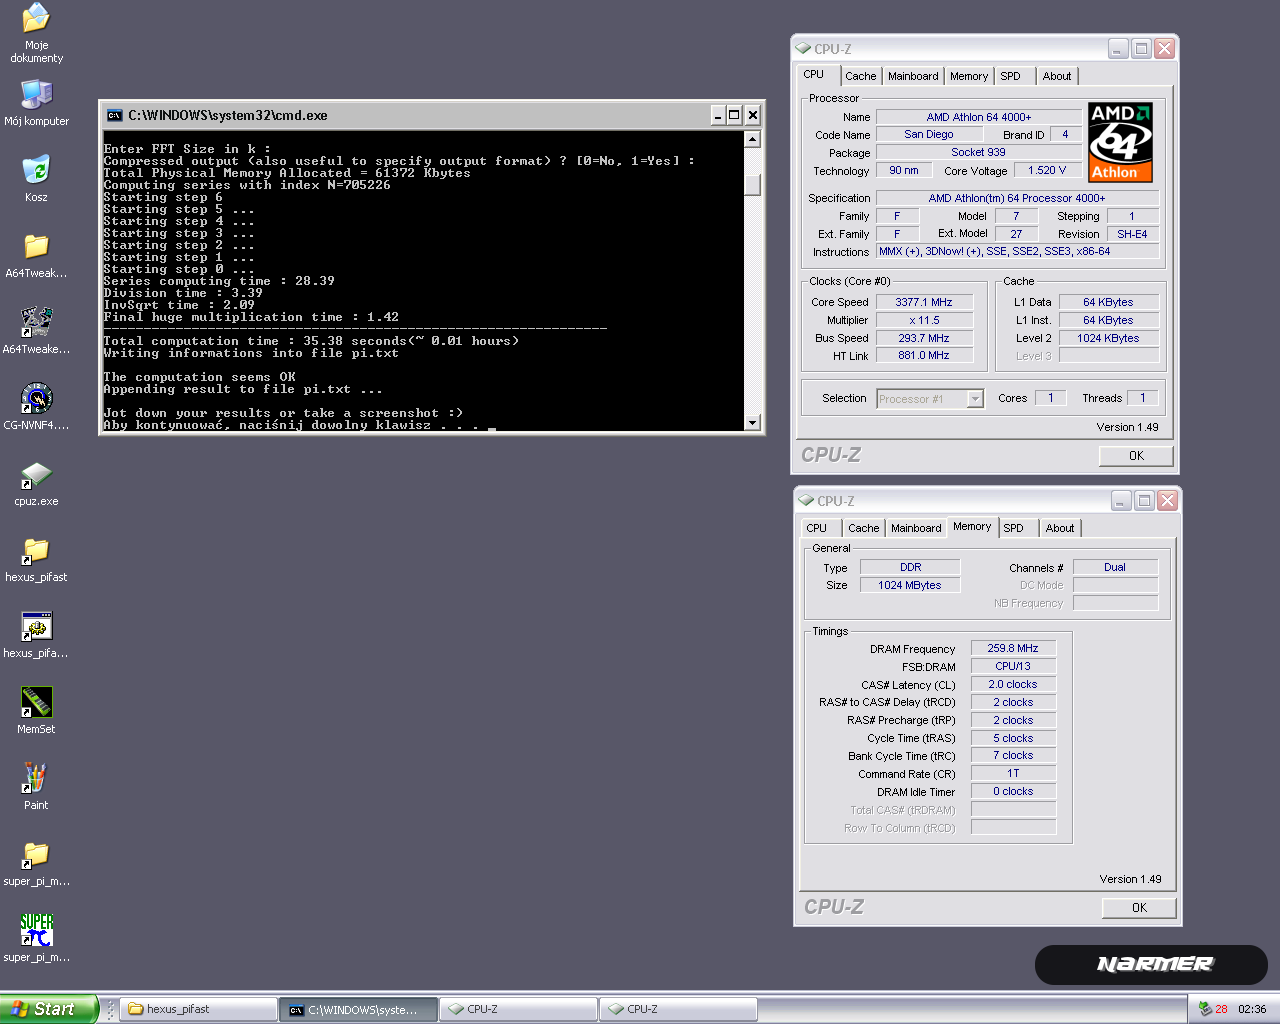
Task: Click Name field AMD Athlon 64 4000+
Action: point(979,117)
